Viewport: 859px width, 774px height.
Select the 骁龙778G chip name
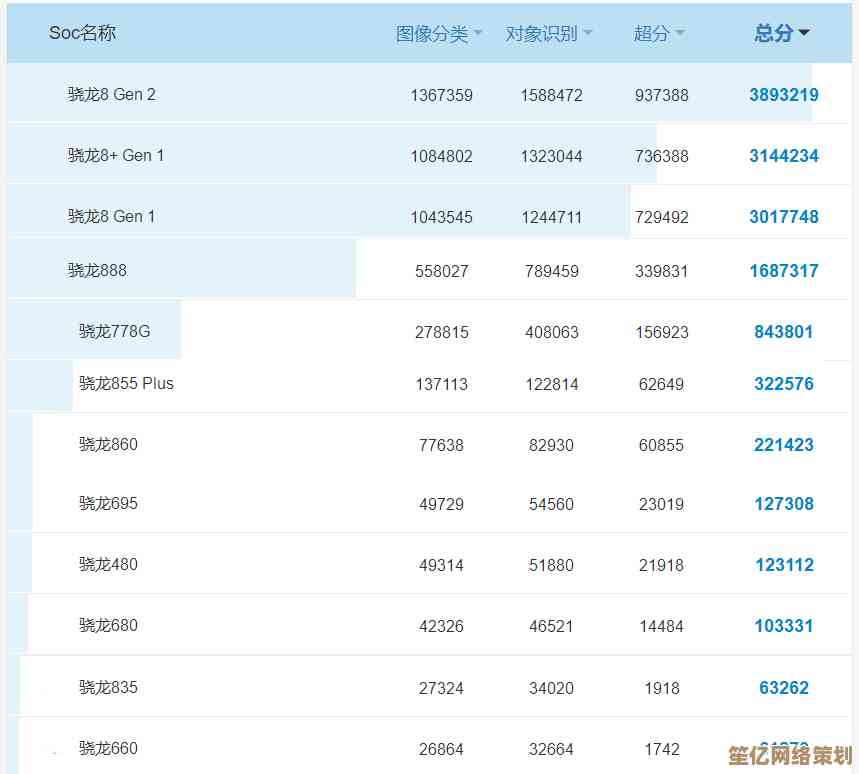pos(114,331)
